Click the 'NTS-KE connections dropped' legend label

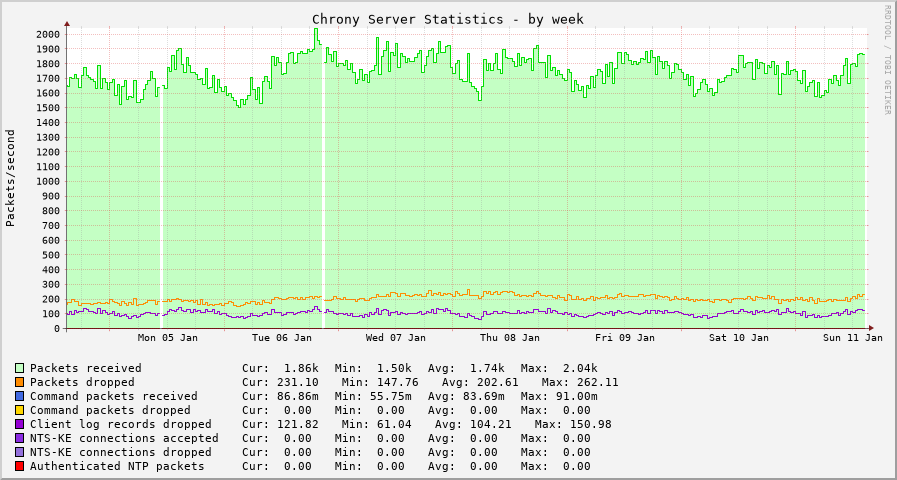[121, 452]
